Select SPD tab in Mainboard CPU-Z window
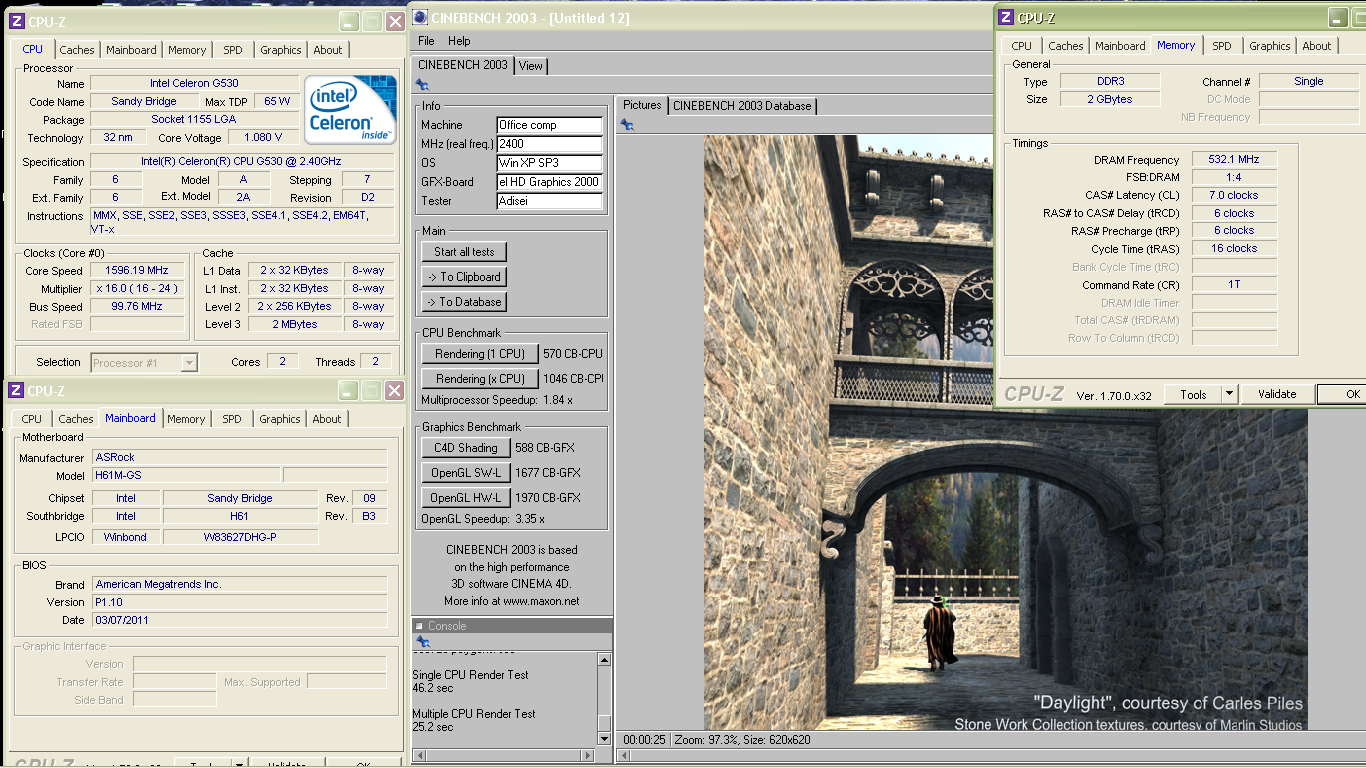This screenshot has width=1366, height=768. click(231, 419)
